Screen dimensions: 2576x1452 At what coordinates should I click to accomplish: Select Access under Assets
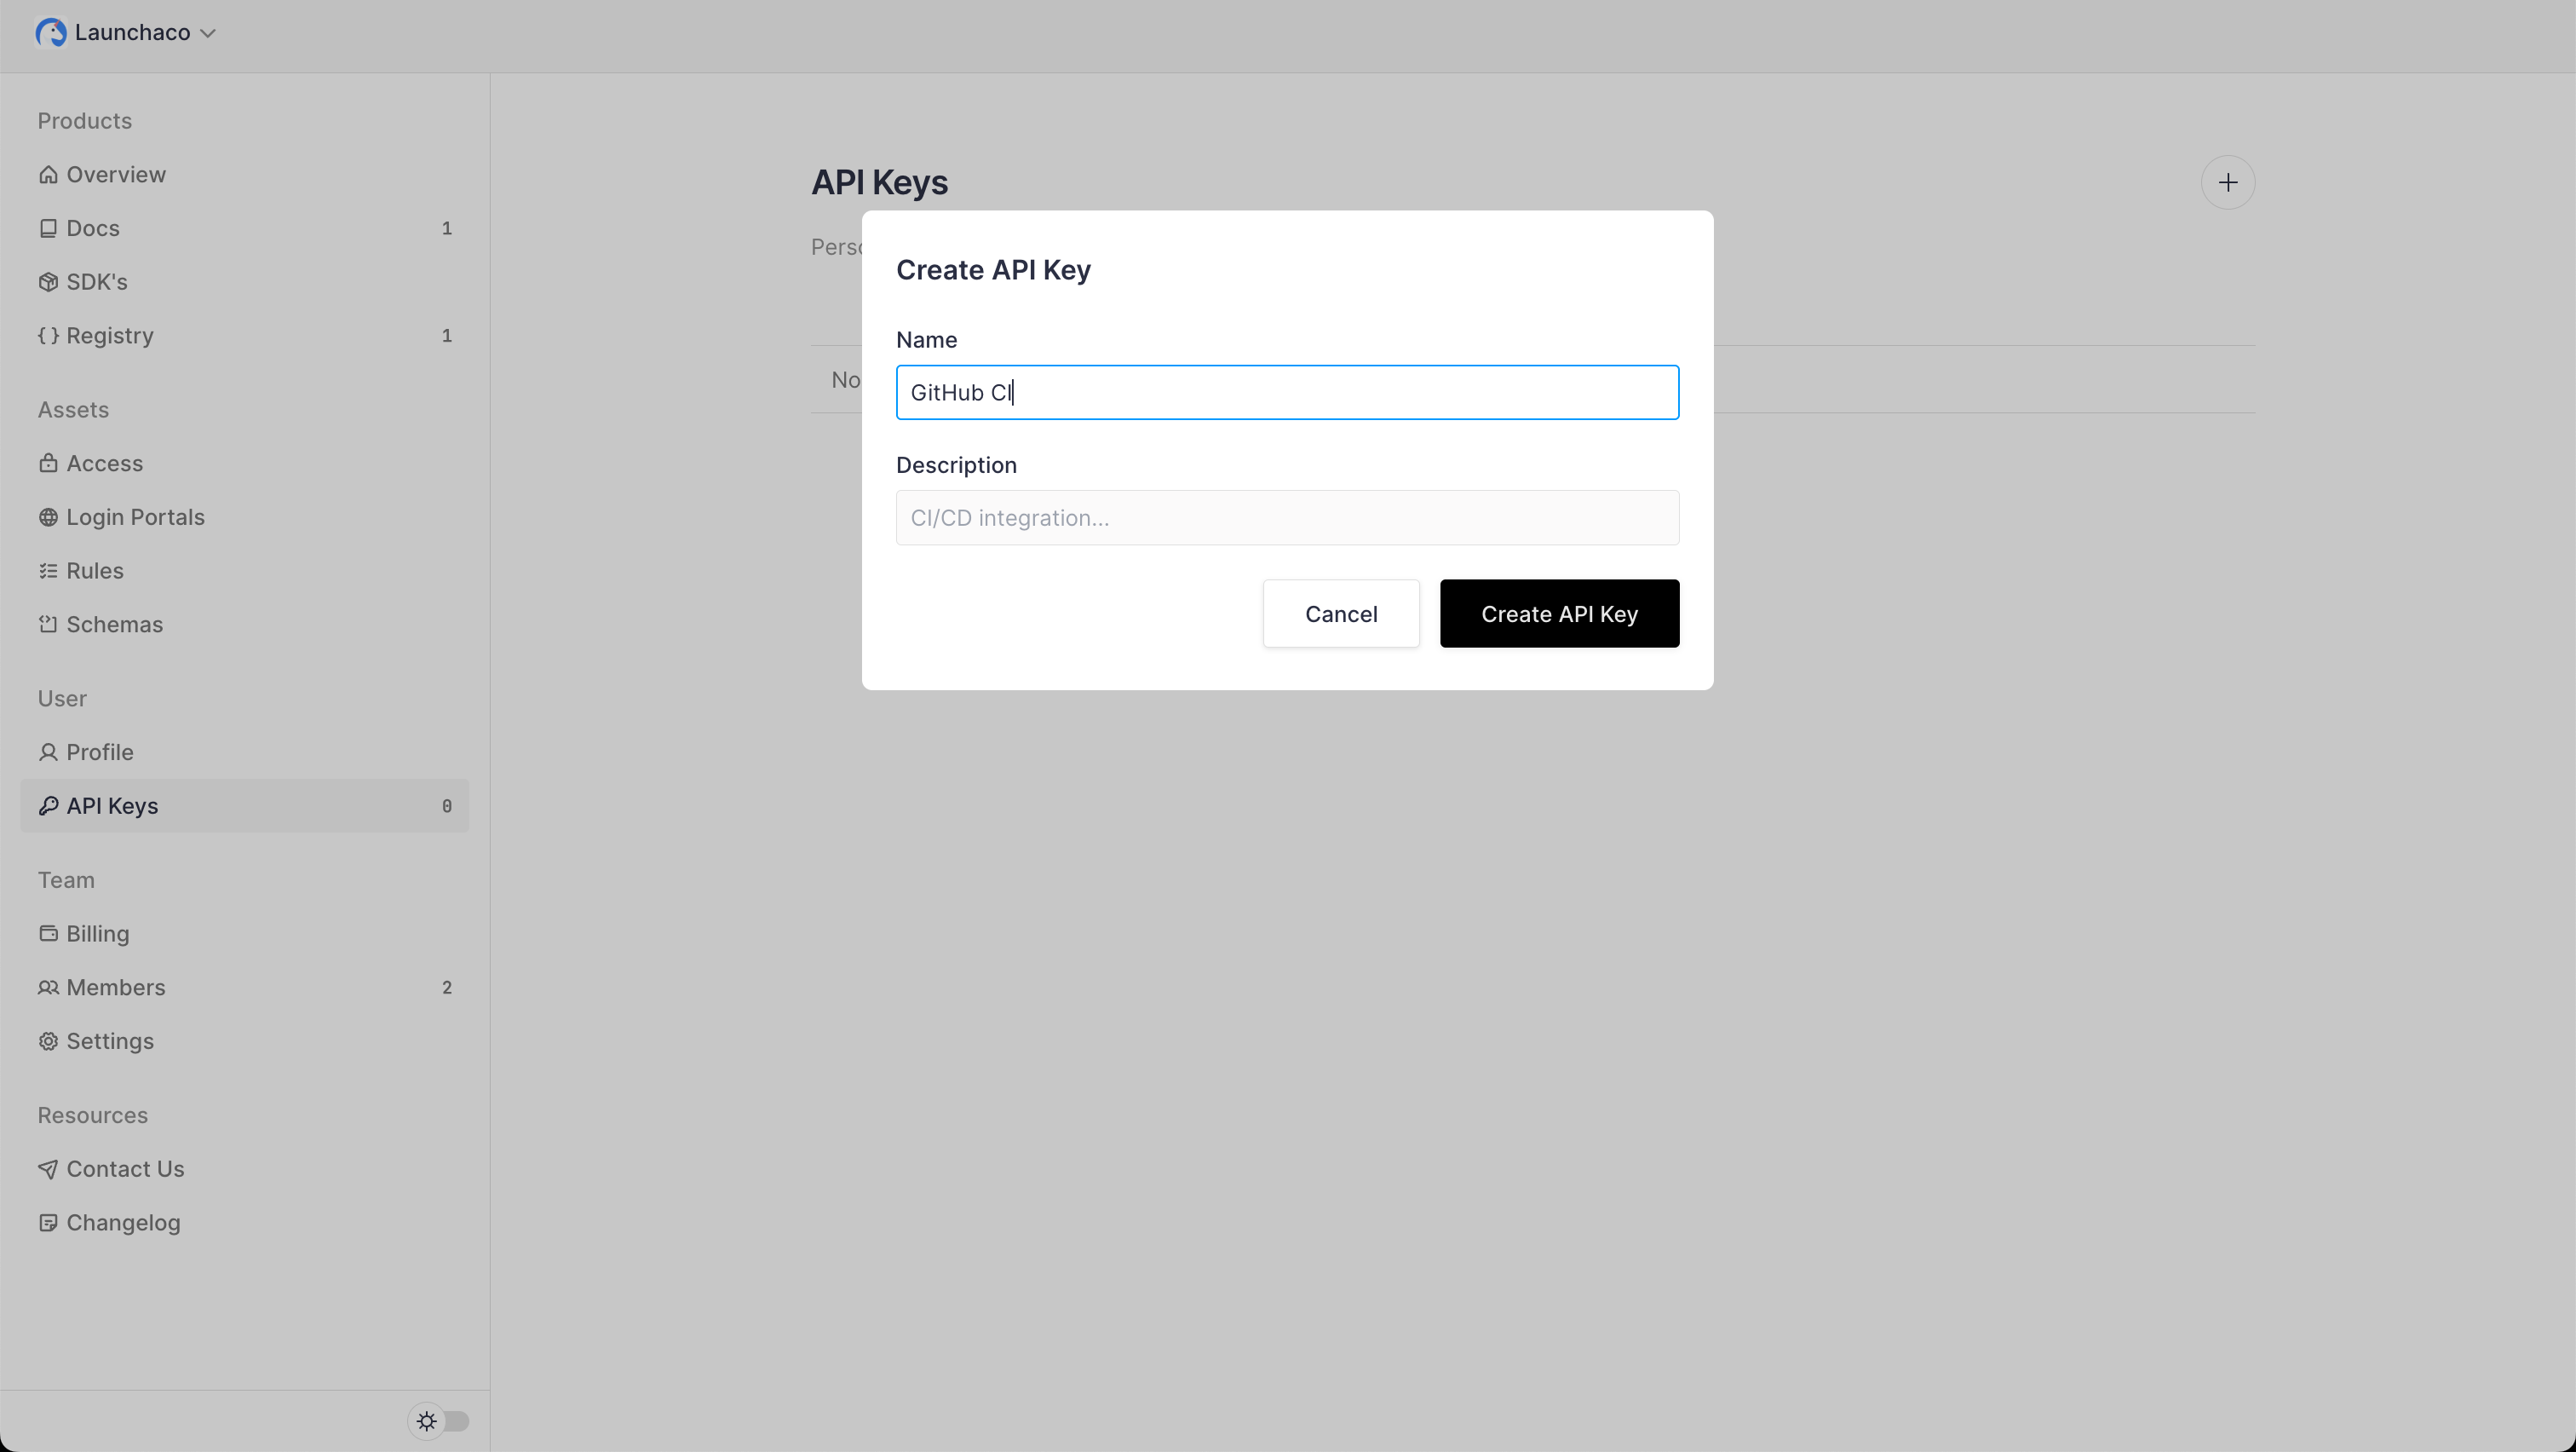[244, 464]
